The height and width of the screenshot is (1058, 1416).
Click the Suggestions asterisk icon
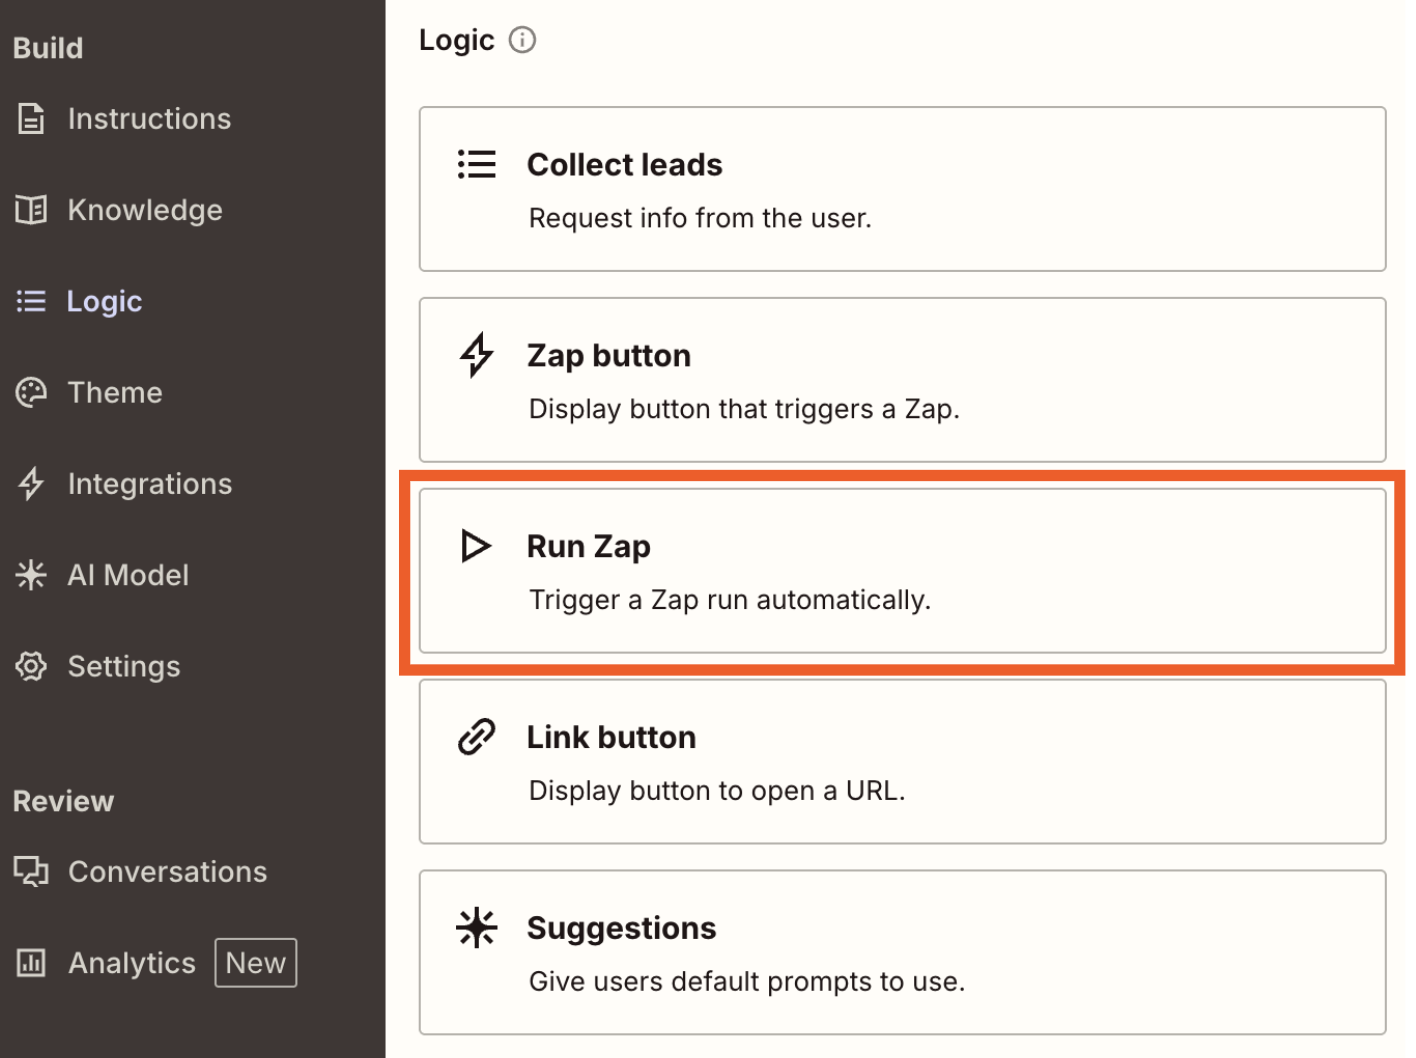477,927
